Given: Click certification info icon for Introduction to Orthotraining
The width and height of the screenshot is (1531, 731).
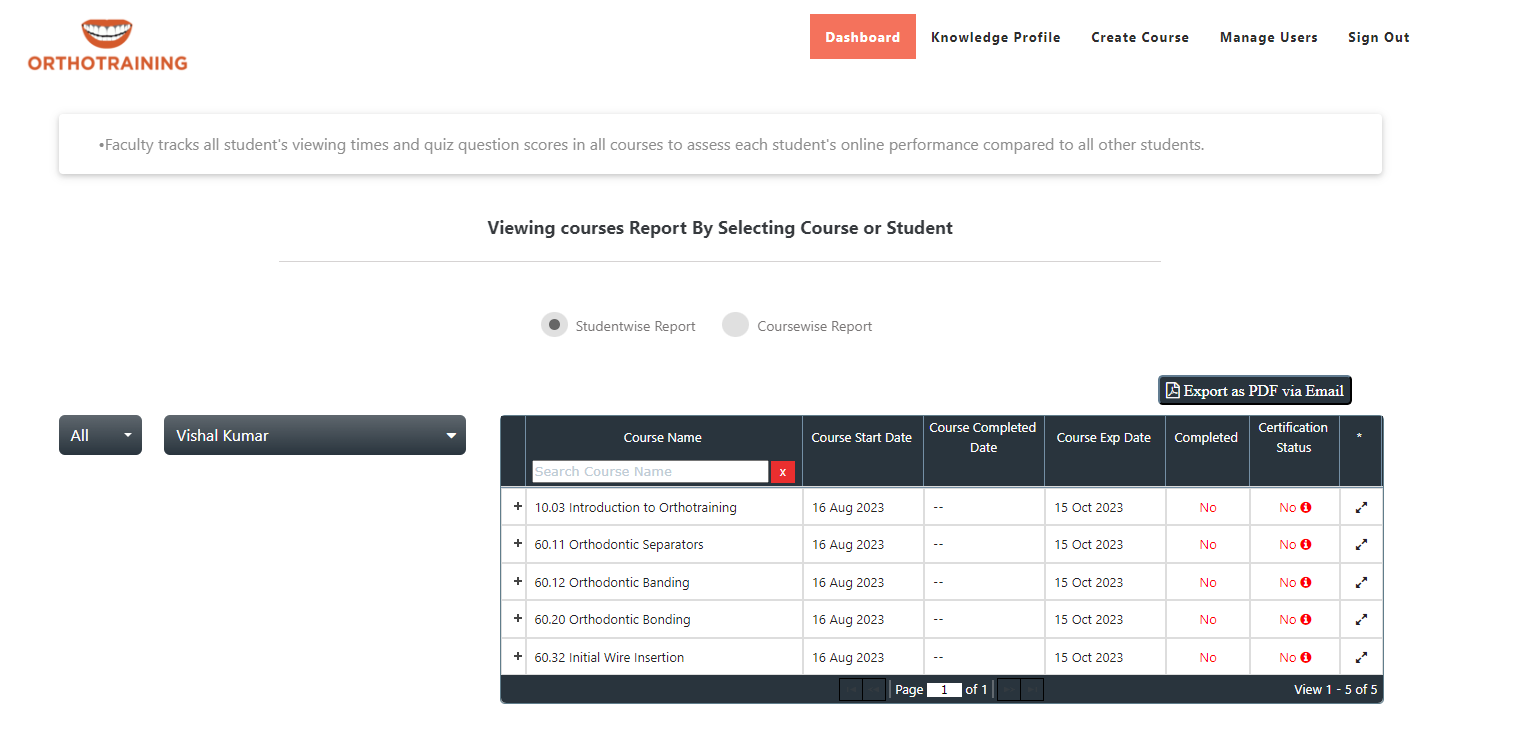Looking at the screenshot, I should (1306, 508).
